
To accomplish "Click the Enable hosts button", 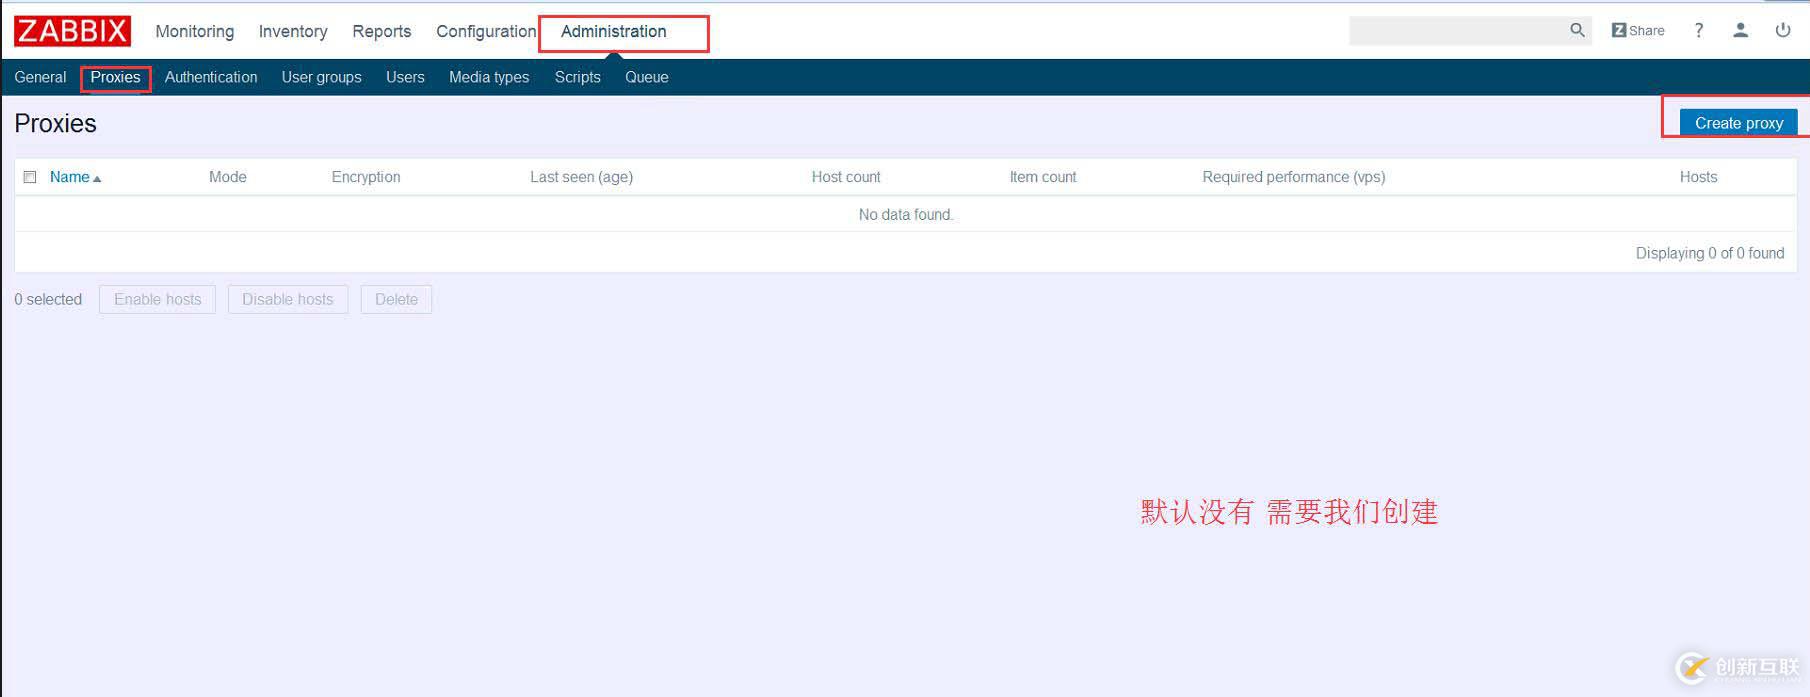I will [157, 299].
